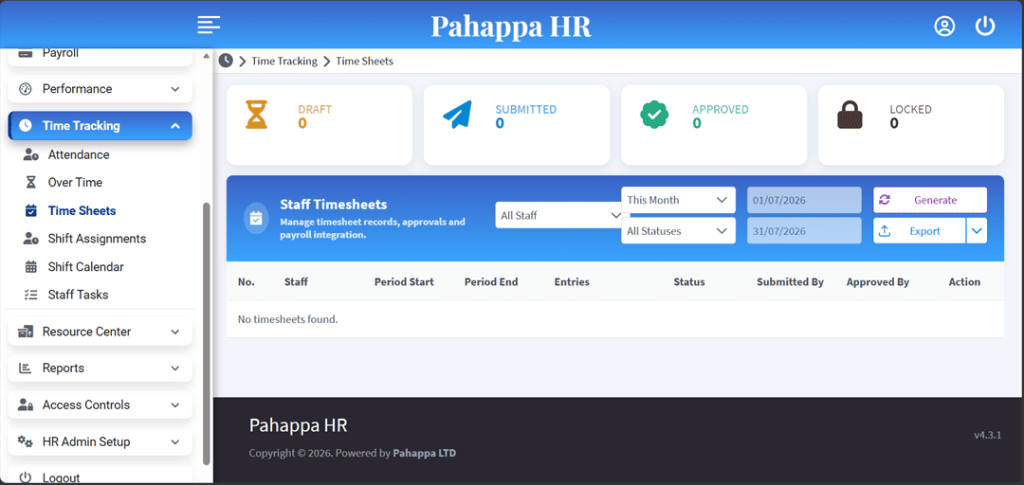Viewport: 1024px width, 485px height.
Task: Click the end date field 31/07/2026
Action: coord(804,230)
